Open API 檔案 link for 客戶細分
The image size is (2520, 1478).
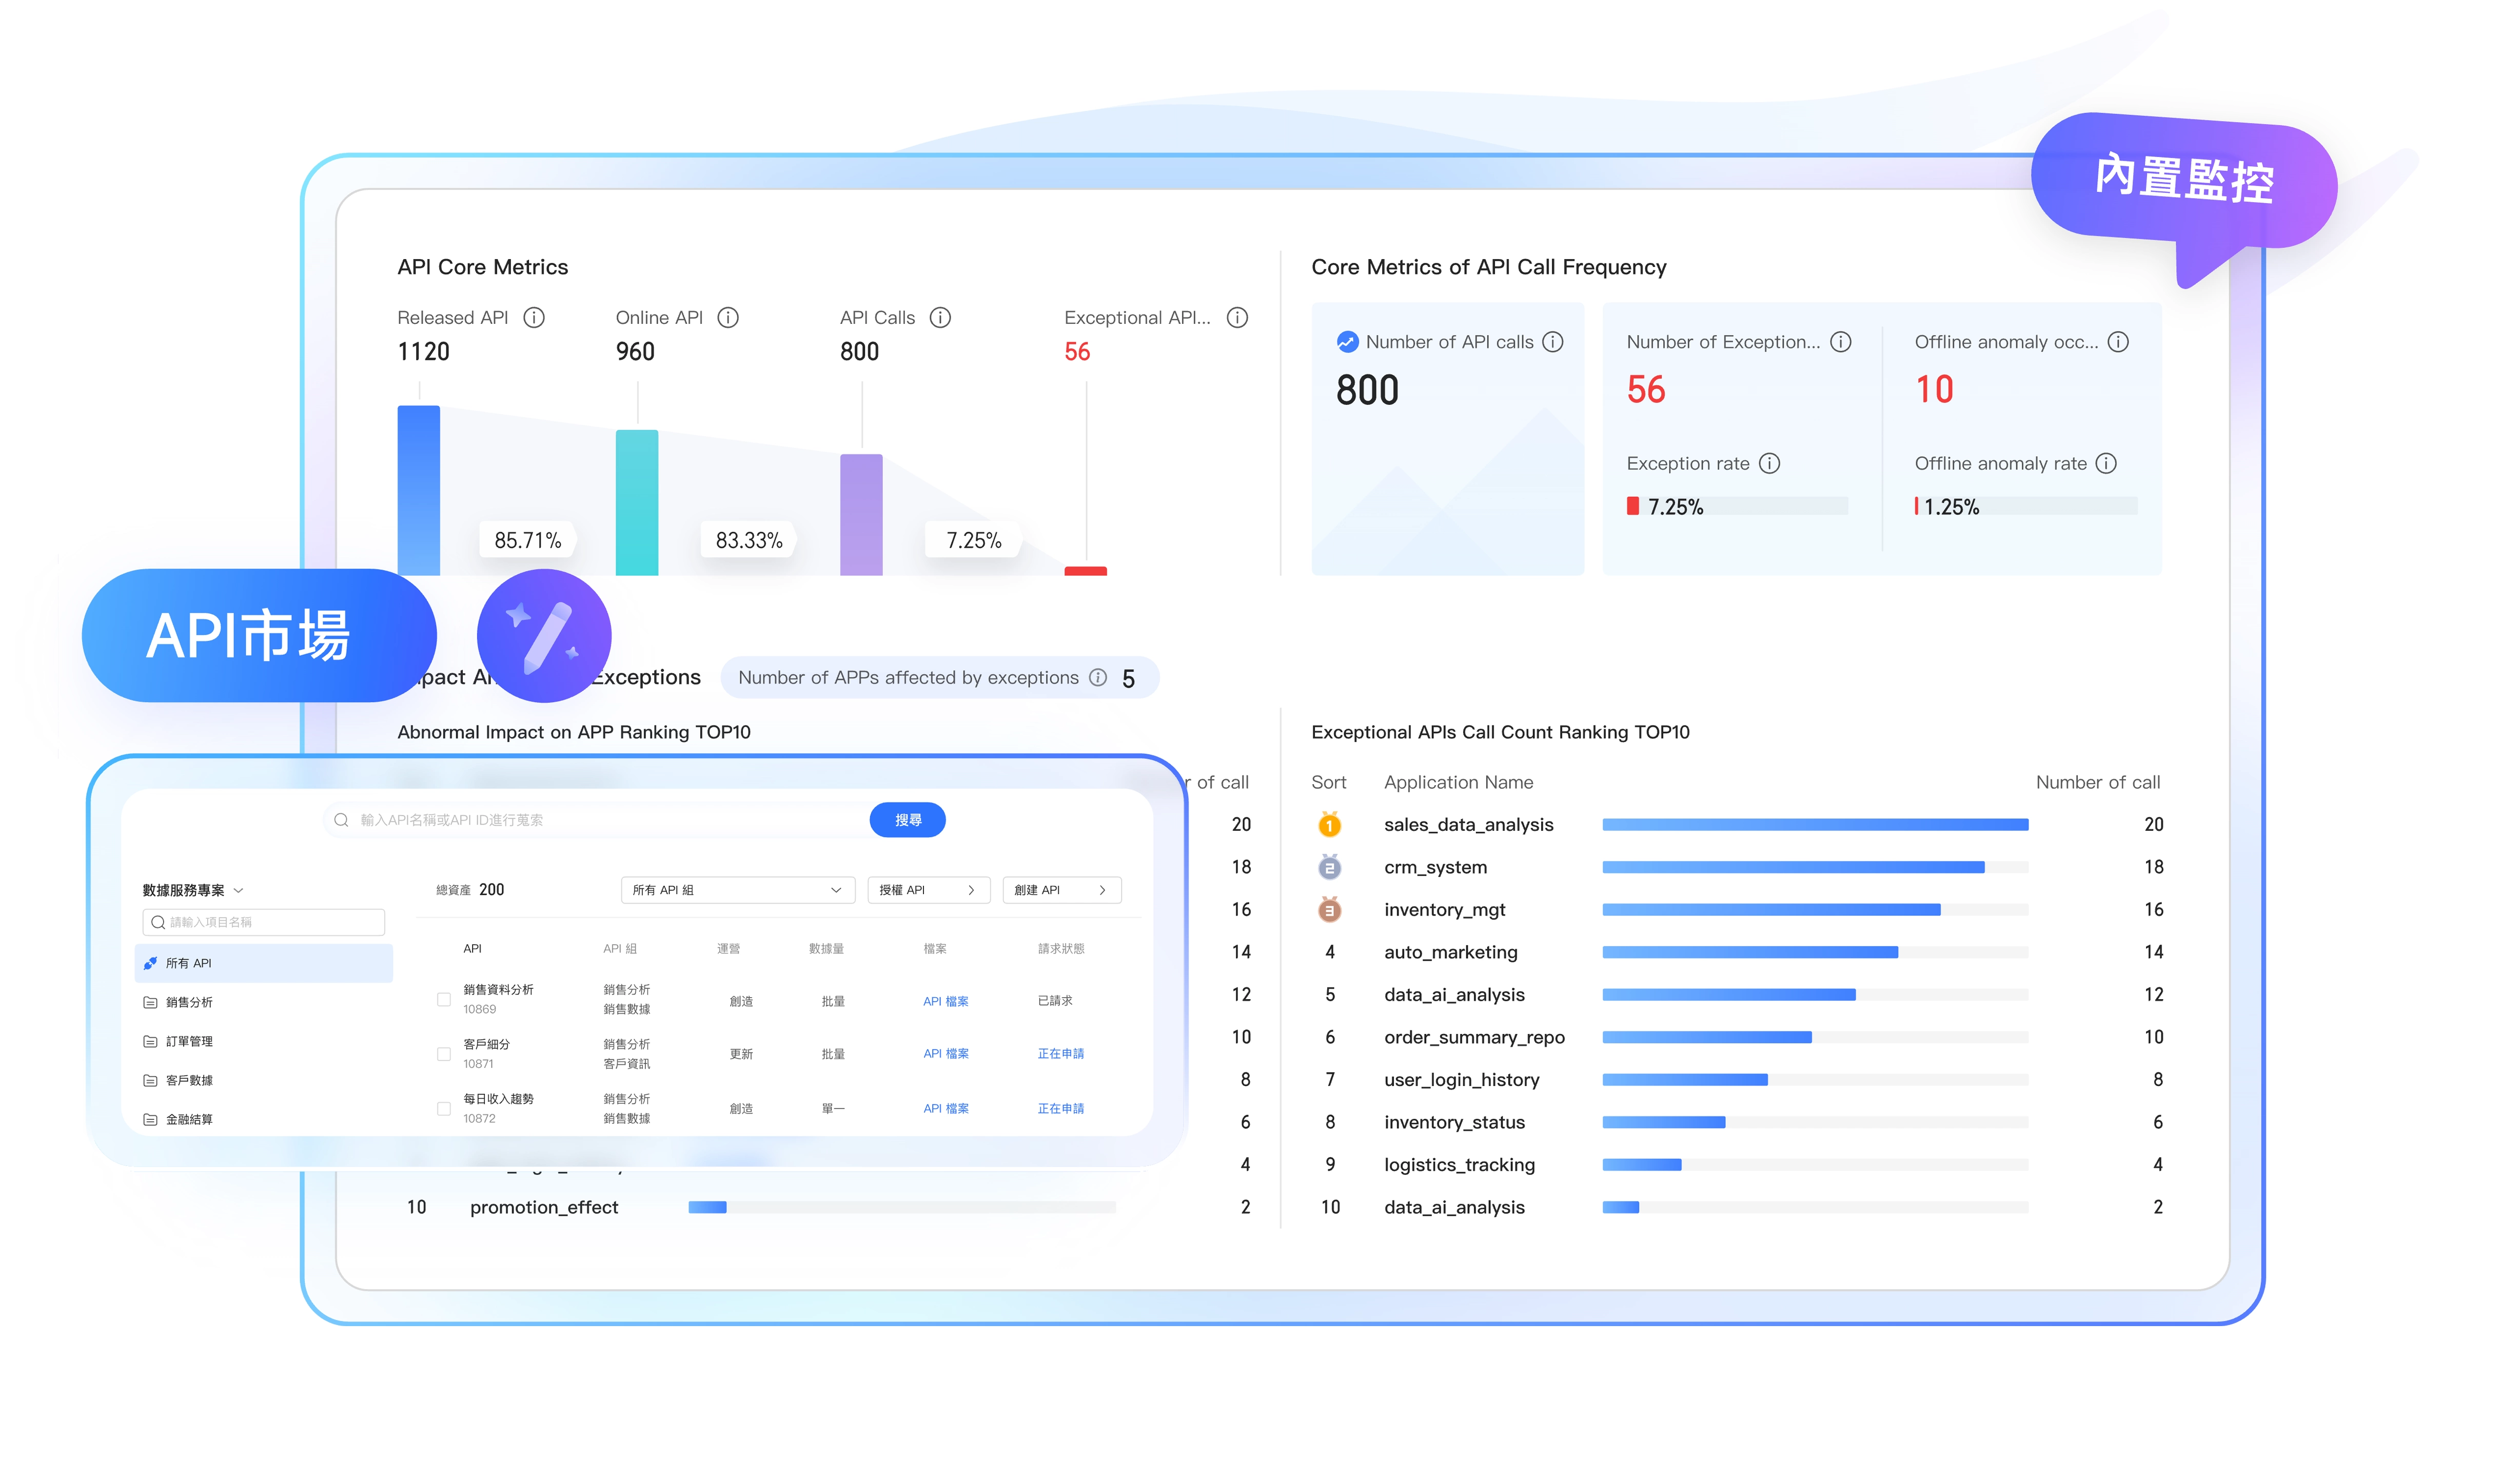945,1054
